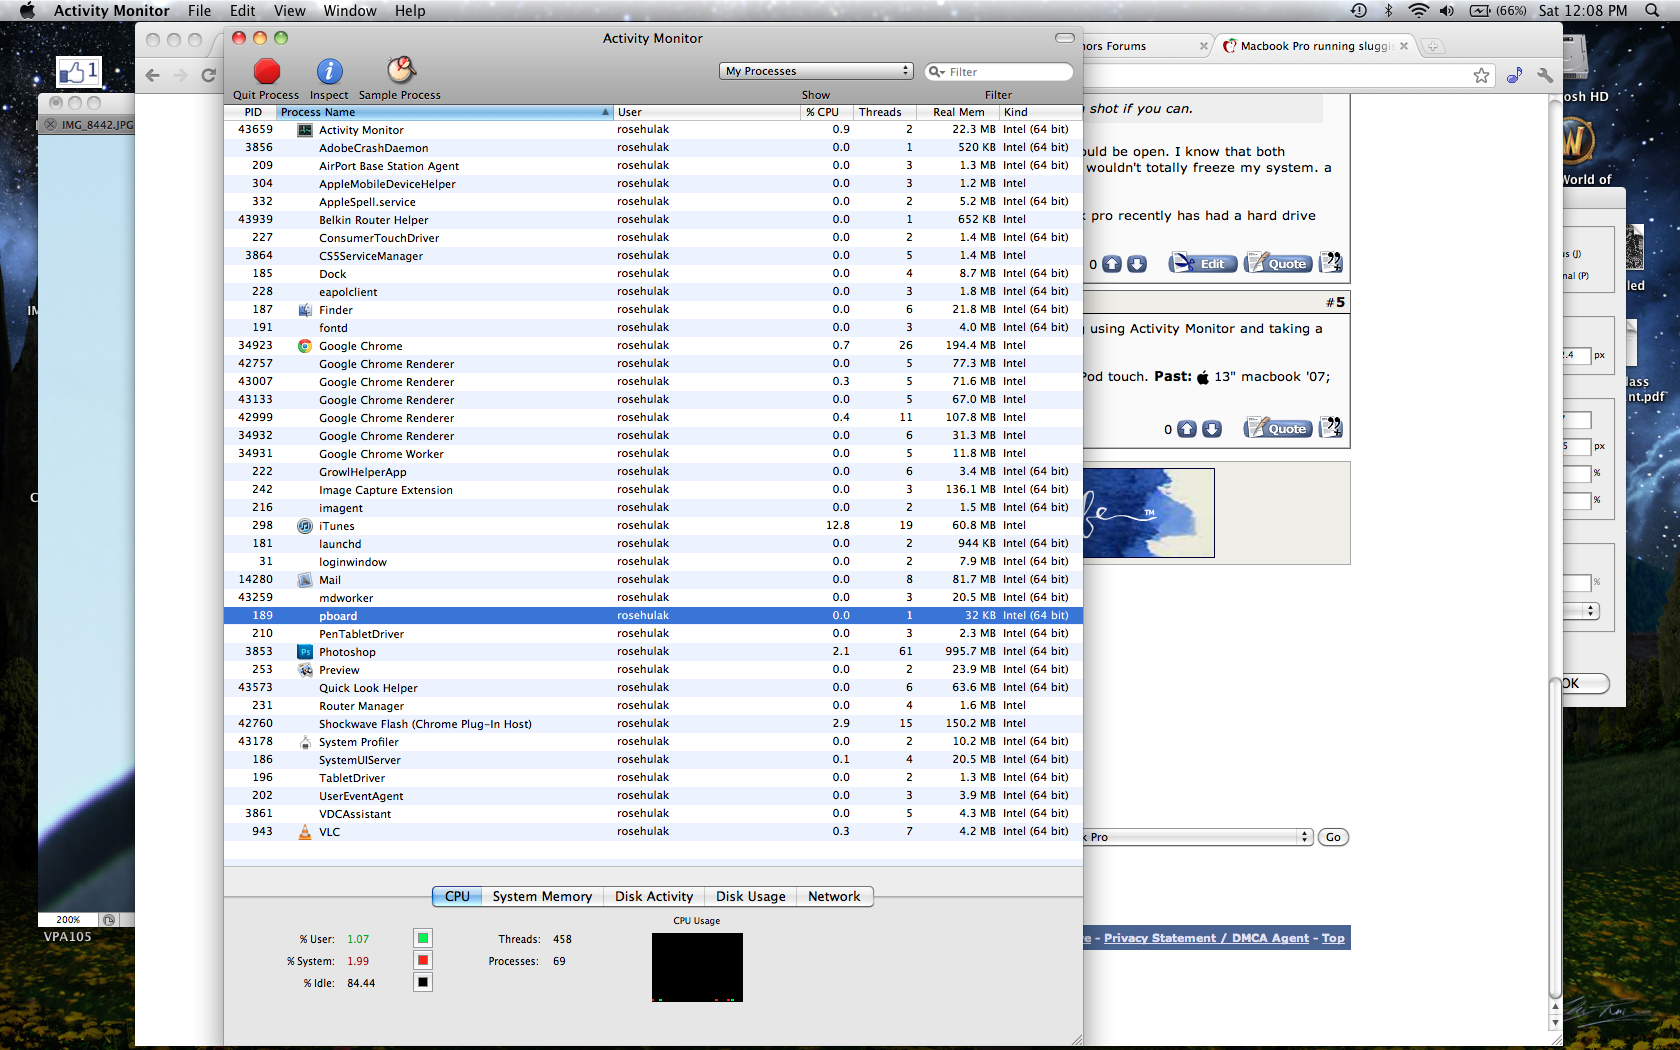The height and width of the screenshot is (1050, 1680).
Task: Click the Quote button in post #5
Action: pos(1277,428)
